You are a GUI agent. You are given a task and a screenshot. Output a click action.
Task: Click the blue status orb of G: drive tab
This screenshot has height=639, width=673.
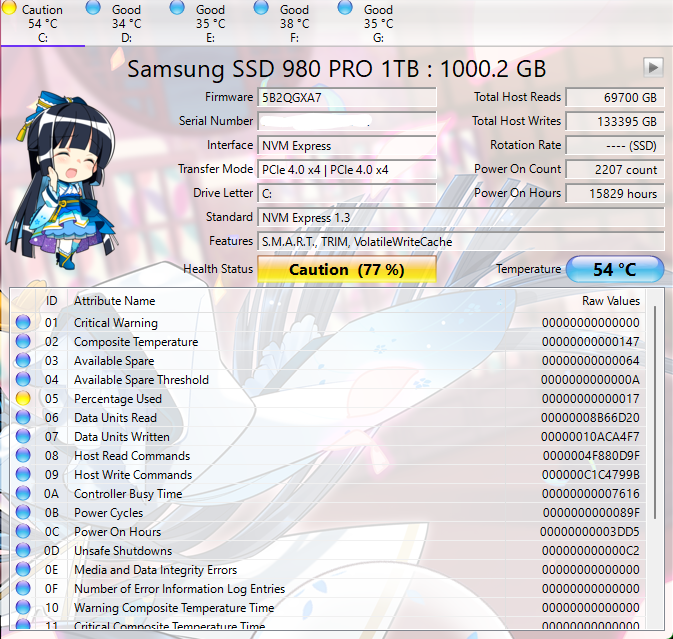coord(345,7)
